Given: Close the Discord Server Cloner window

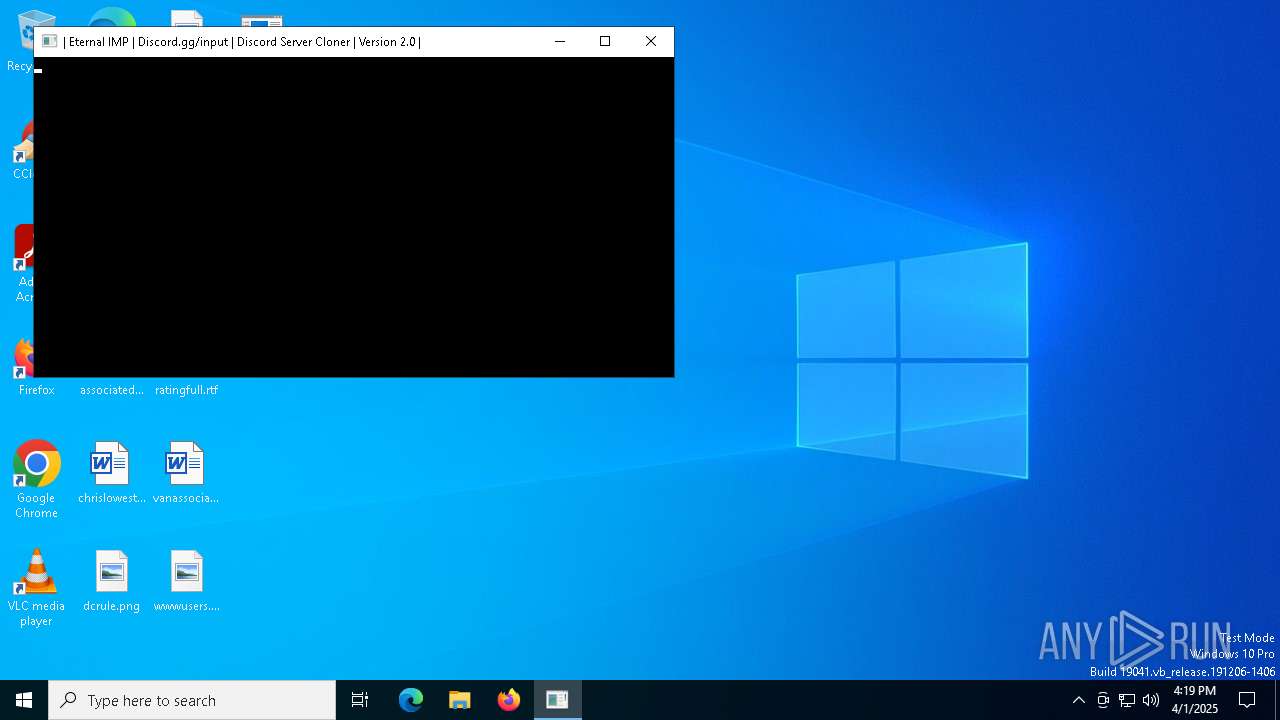Looking at the screenshot, I should point(651,42).
